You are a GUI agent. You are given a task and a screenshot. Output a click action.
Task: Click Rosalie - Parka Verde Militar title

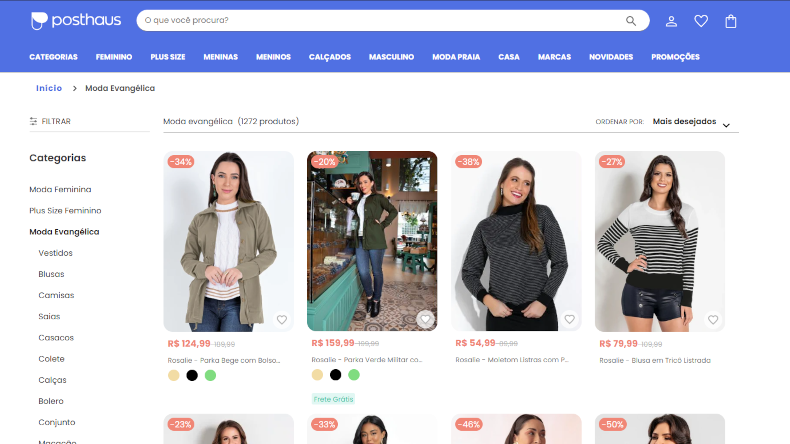[x=367, y=360]
